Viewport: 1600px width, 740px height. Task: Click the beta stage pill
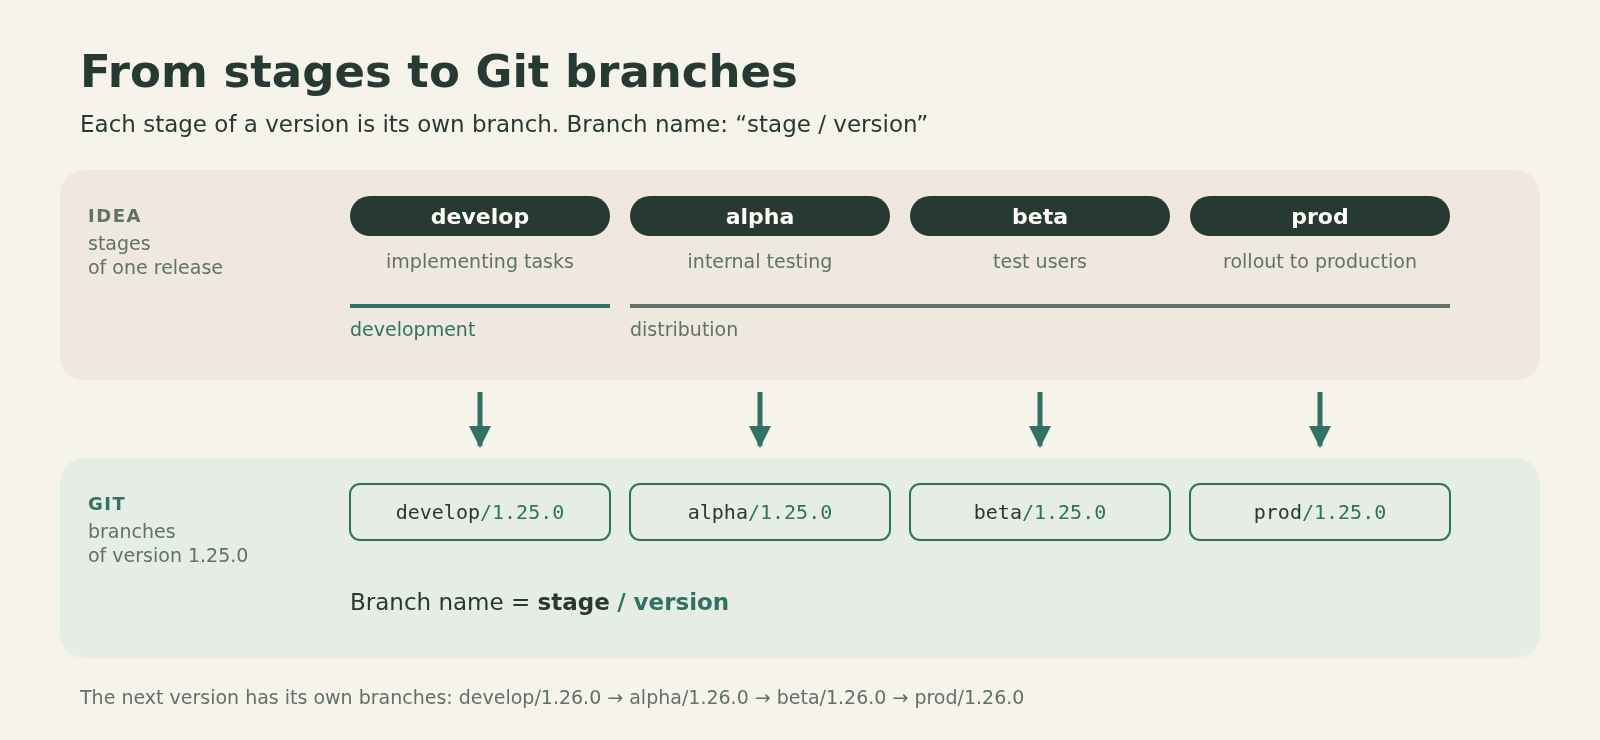point(1040,216)
